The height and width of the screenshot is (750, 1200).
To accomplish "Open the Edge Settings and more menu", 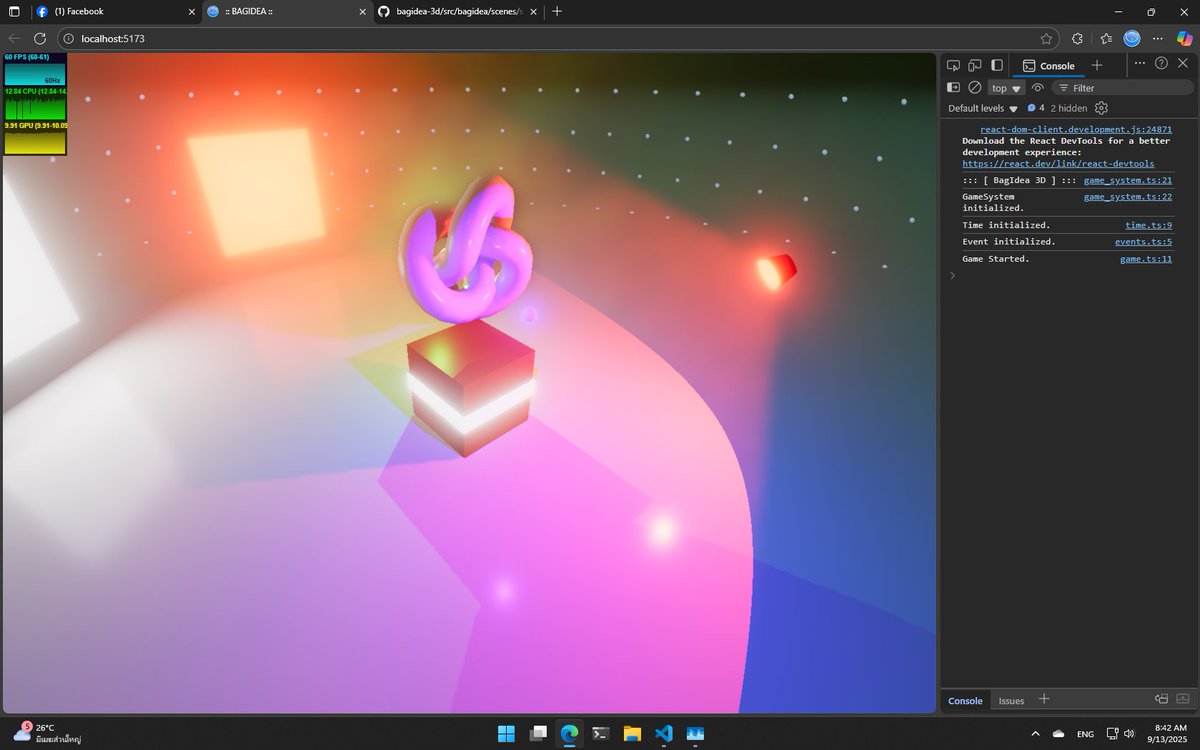I will pos(1158,38).
